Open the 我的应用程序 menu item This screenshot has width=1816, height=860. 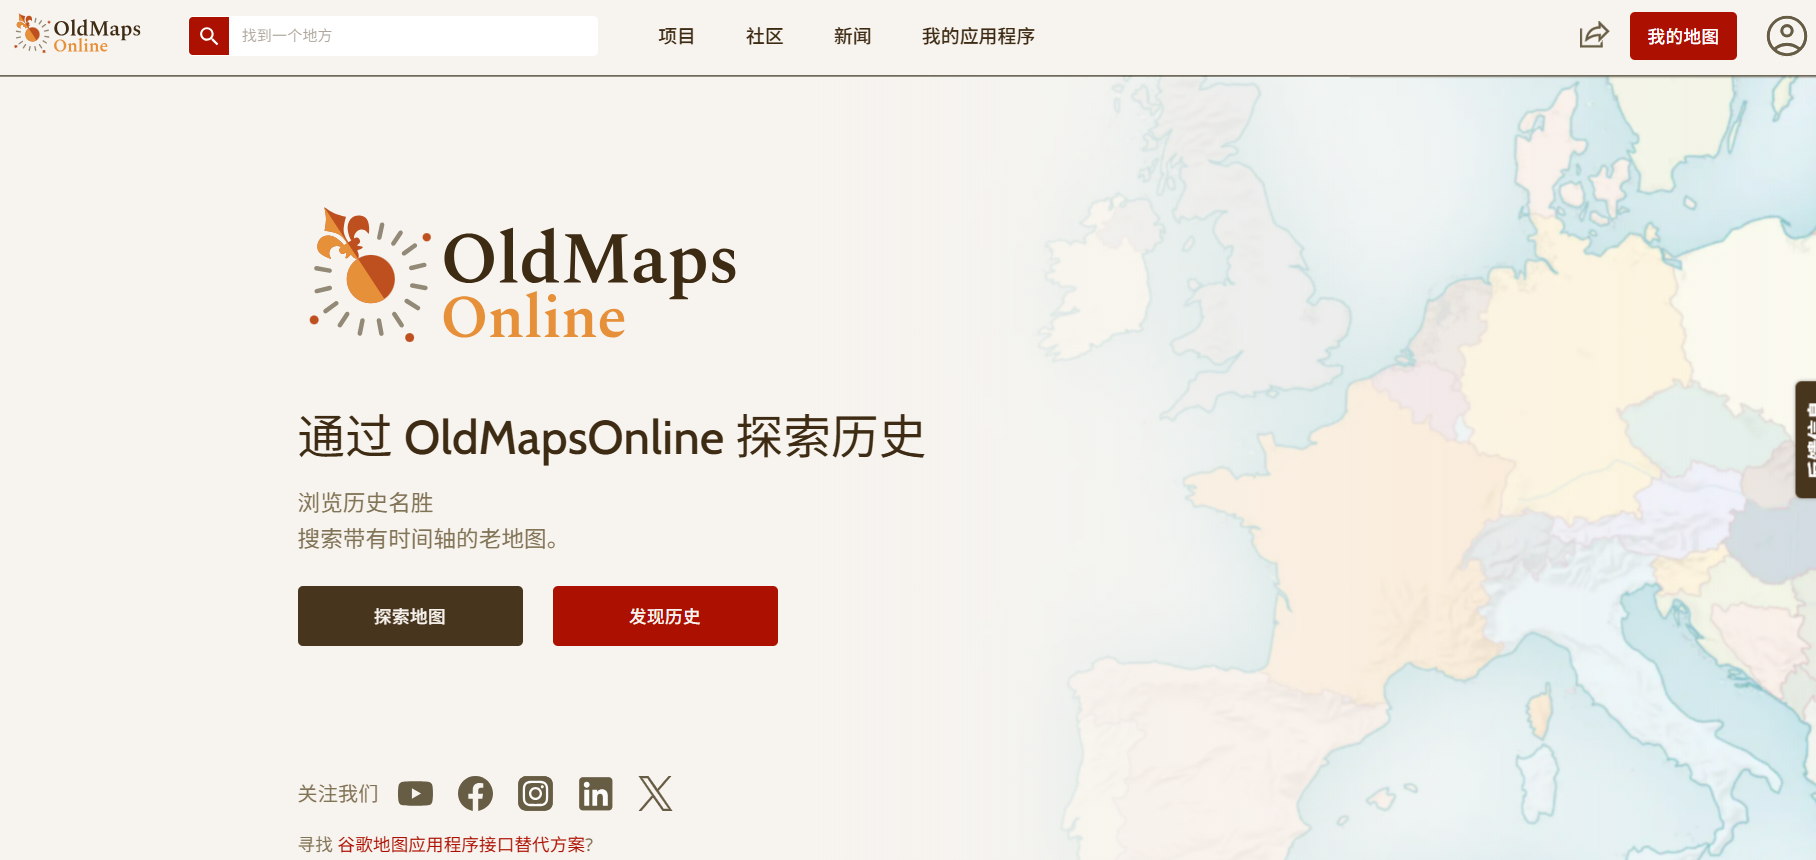(x=978, y=36)
